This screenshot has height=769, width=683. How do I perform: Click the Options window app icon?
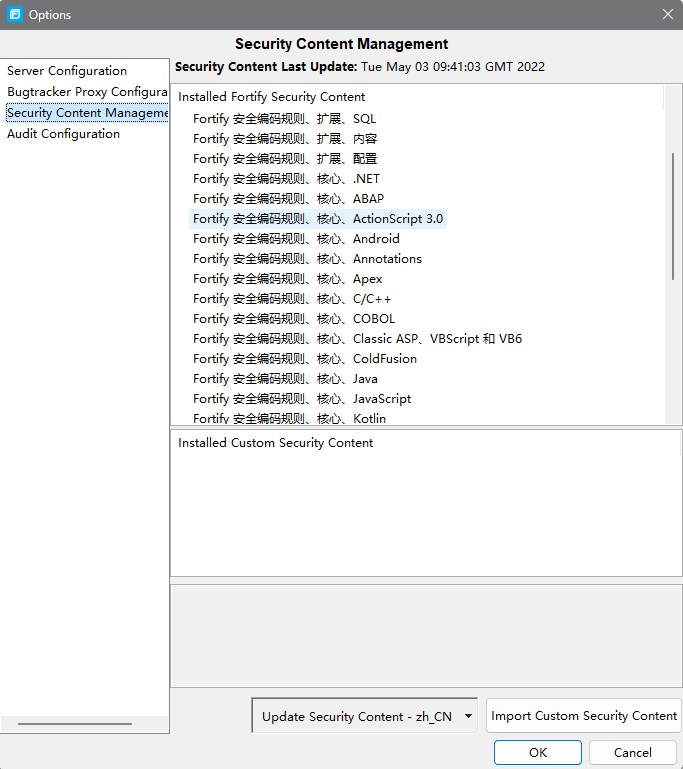point(15,14)
